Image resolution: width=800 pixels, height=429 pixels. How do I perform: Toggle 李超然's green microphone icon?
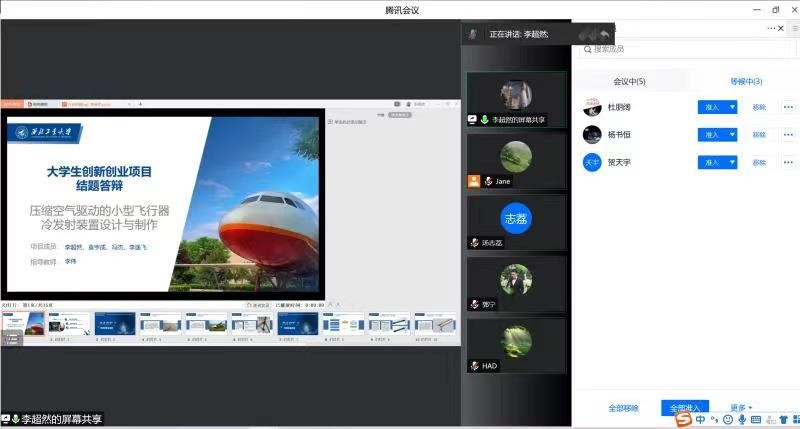point(485,119)
